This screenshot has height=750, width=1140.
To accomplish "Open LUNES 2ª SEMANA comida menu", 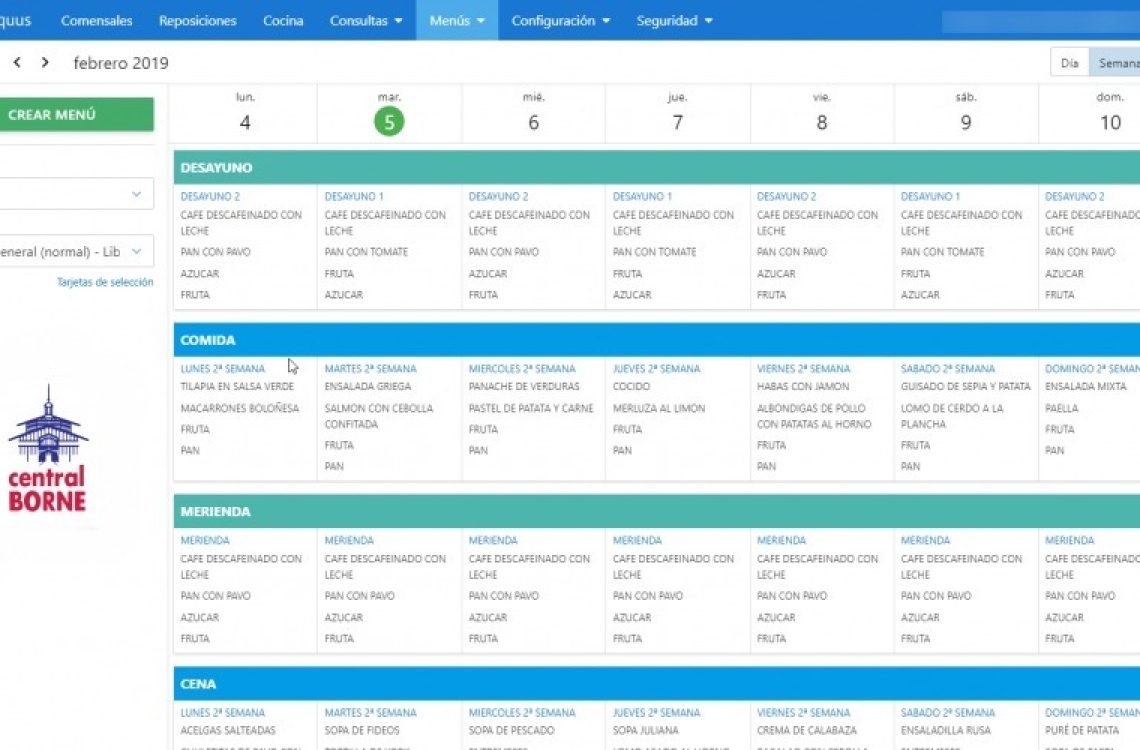I will (222, 368).
